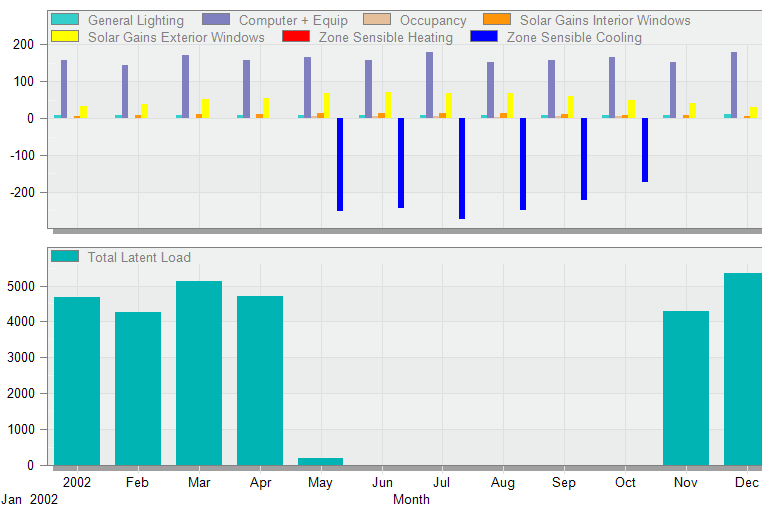The image size is (762, 508).
Task: Click the Zone Sensible Heating red swatch
Action: pos(295,36)
